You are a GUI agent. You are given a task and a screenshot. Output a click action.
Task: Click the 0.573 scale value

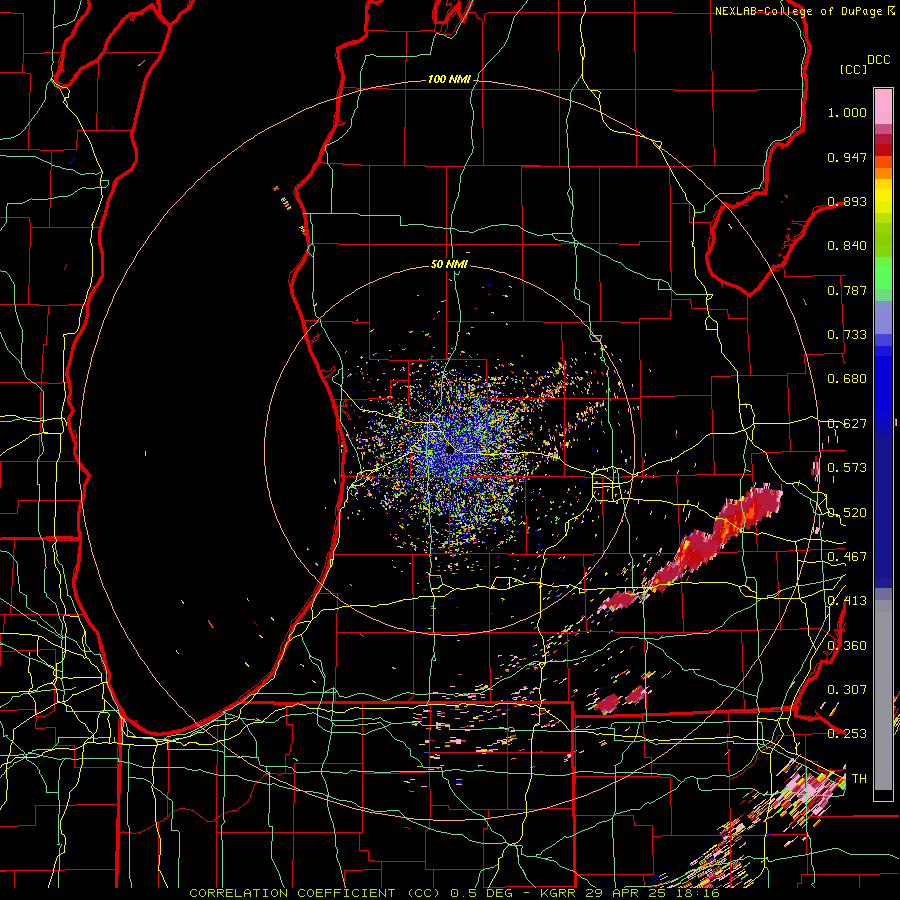[847, 468]
